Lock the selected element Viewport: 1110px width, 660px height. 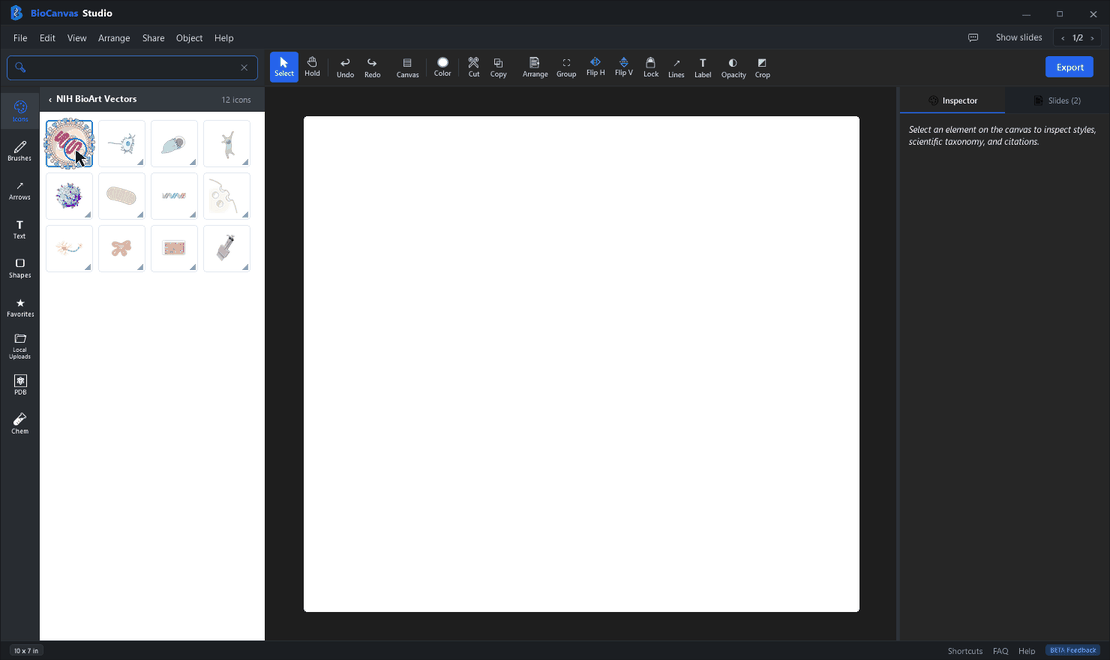click(651, 67)
